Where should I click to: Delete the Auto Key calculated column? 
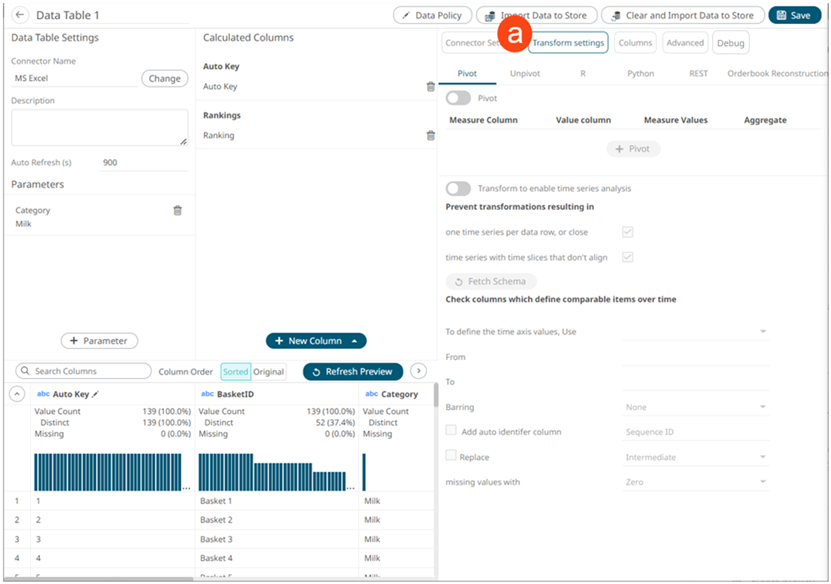point(430,87)
